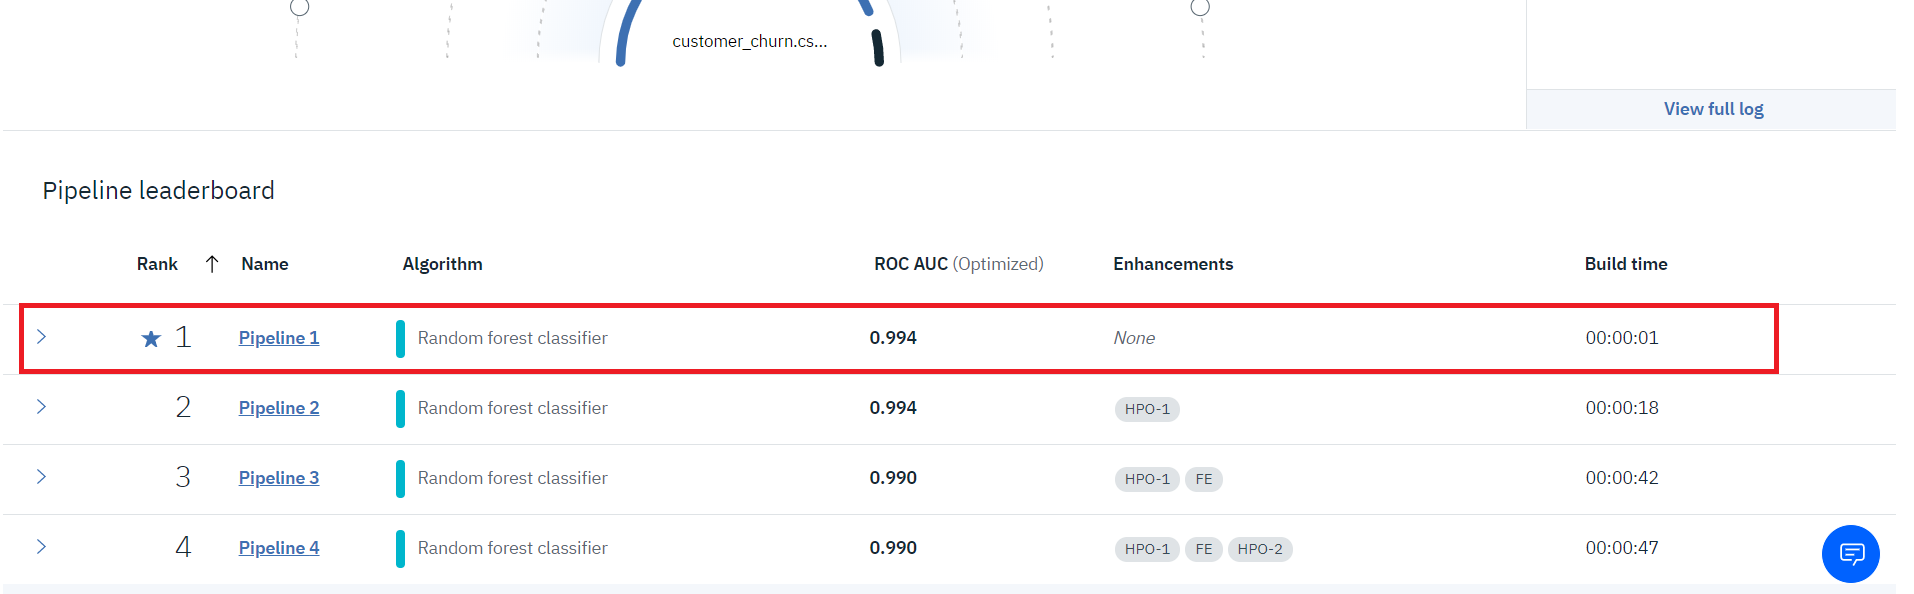Viewport: 1914px width, 594px height.
Task: Click the star icon on Pipeline 1
Action: click(x=151, y=339)
